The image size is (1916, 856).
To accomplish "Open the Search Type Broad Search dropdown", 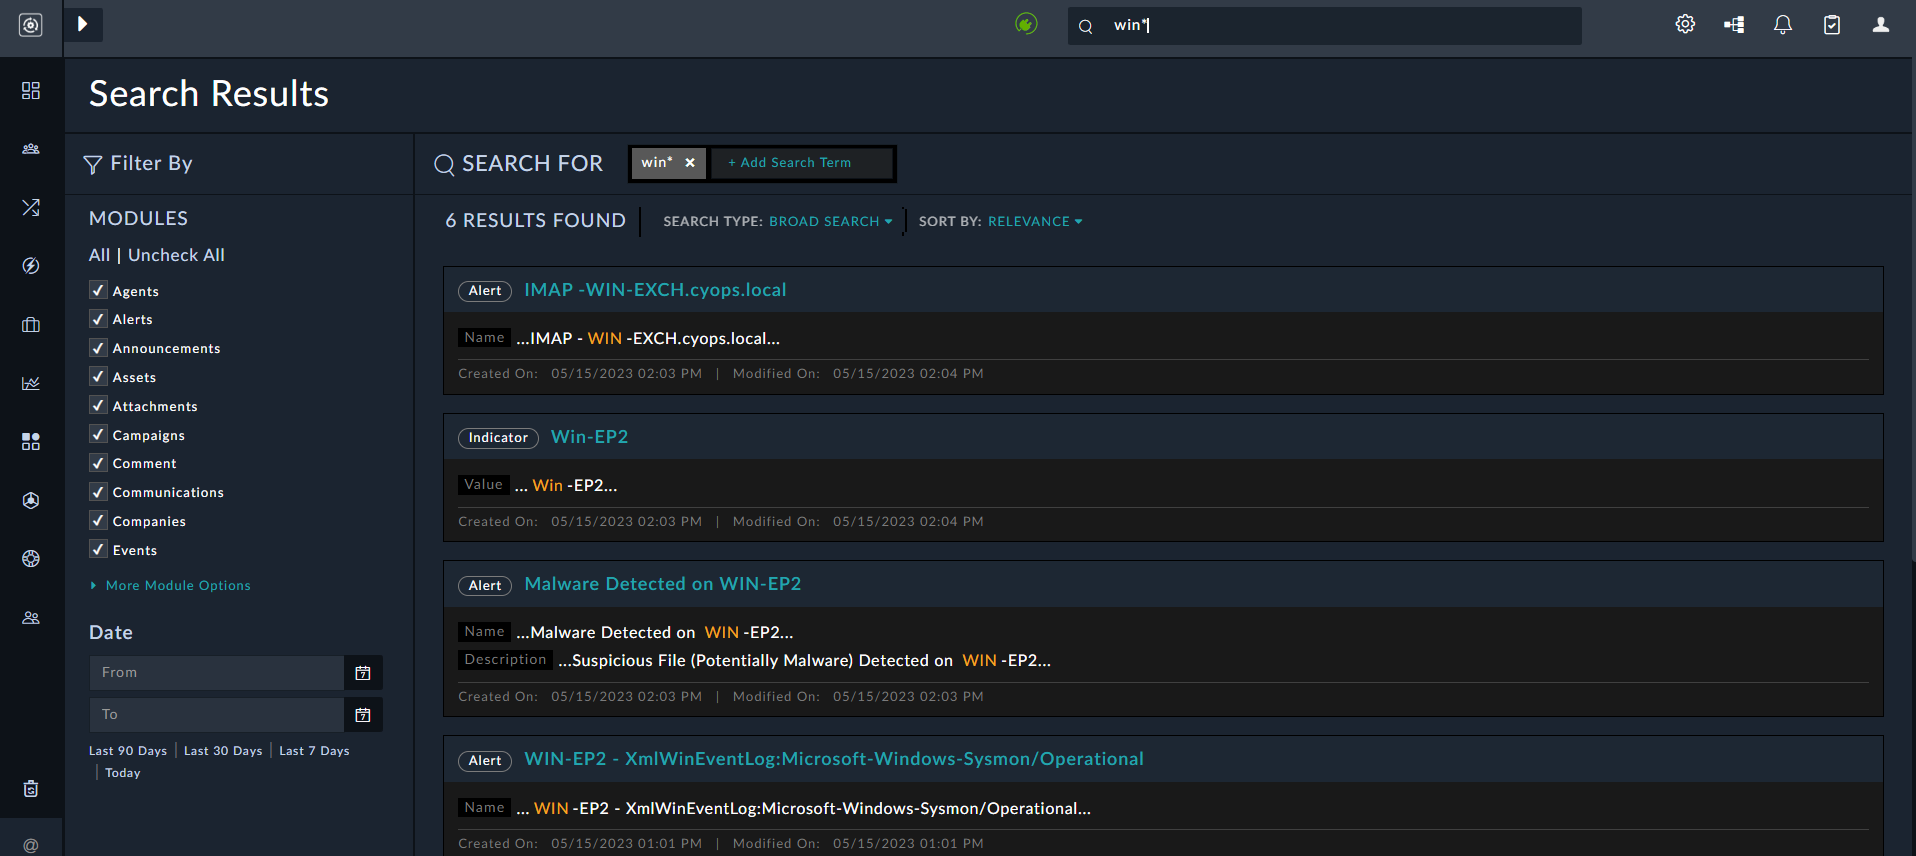I will (x=830, y=221).
